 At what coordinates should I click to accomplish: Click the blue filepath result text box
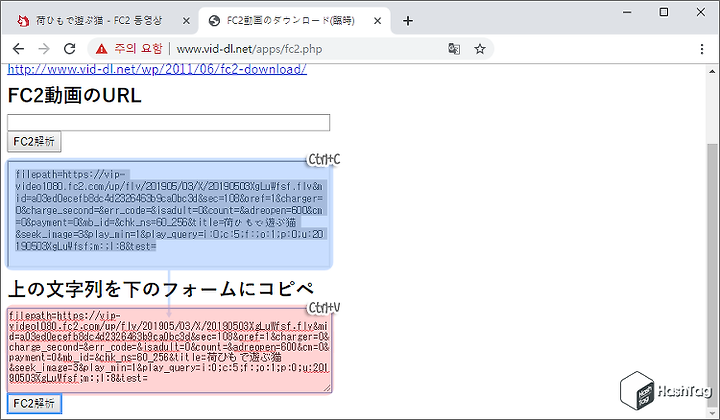(169, 213)
